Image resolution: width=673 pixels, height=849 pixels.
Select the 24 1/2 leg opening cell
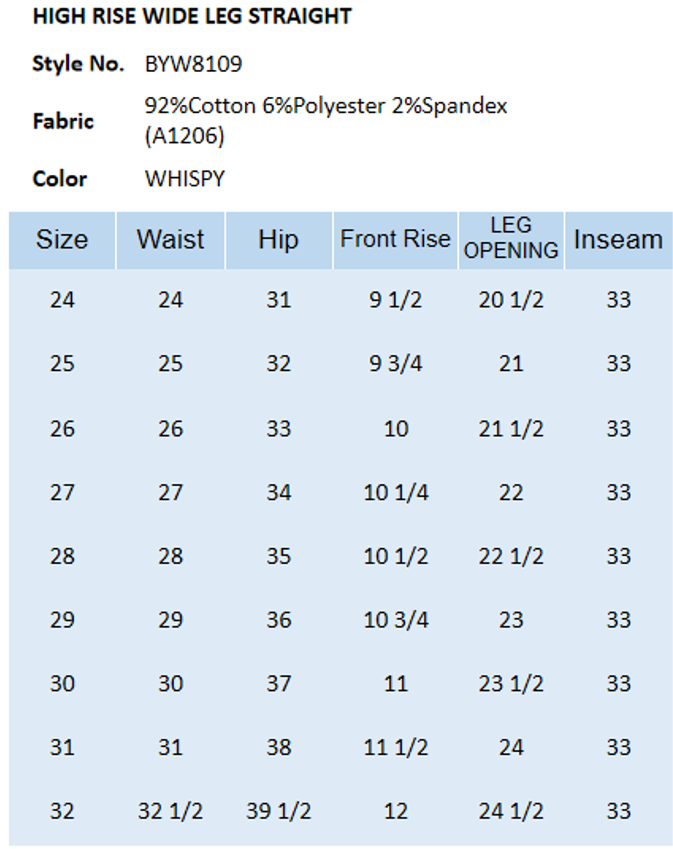point(511,812)
